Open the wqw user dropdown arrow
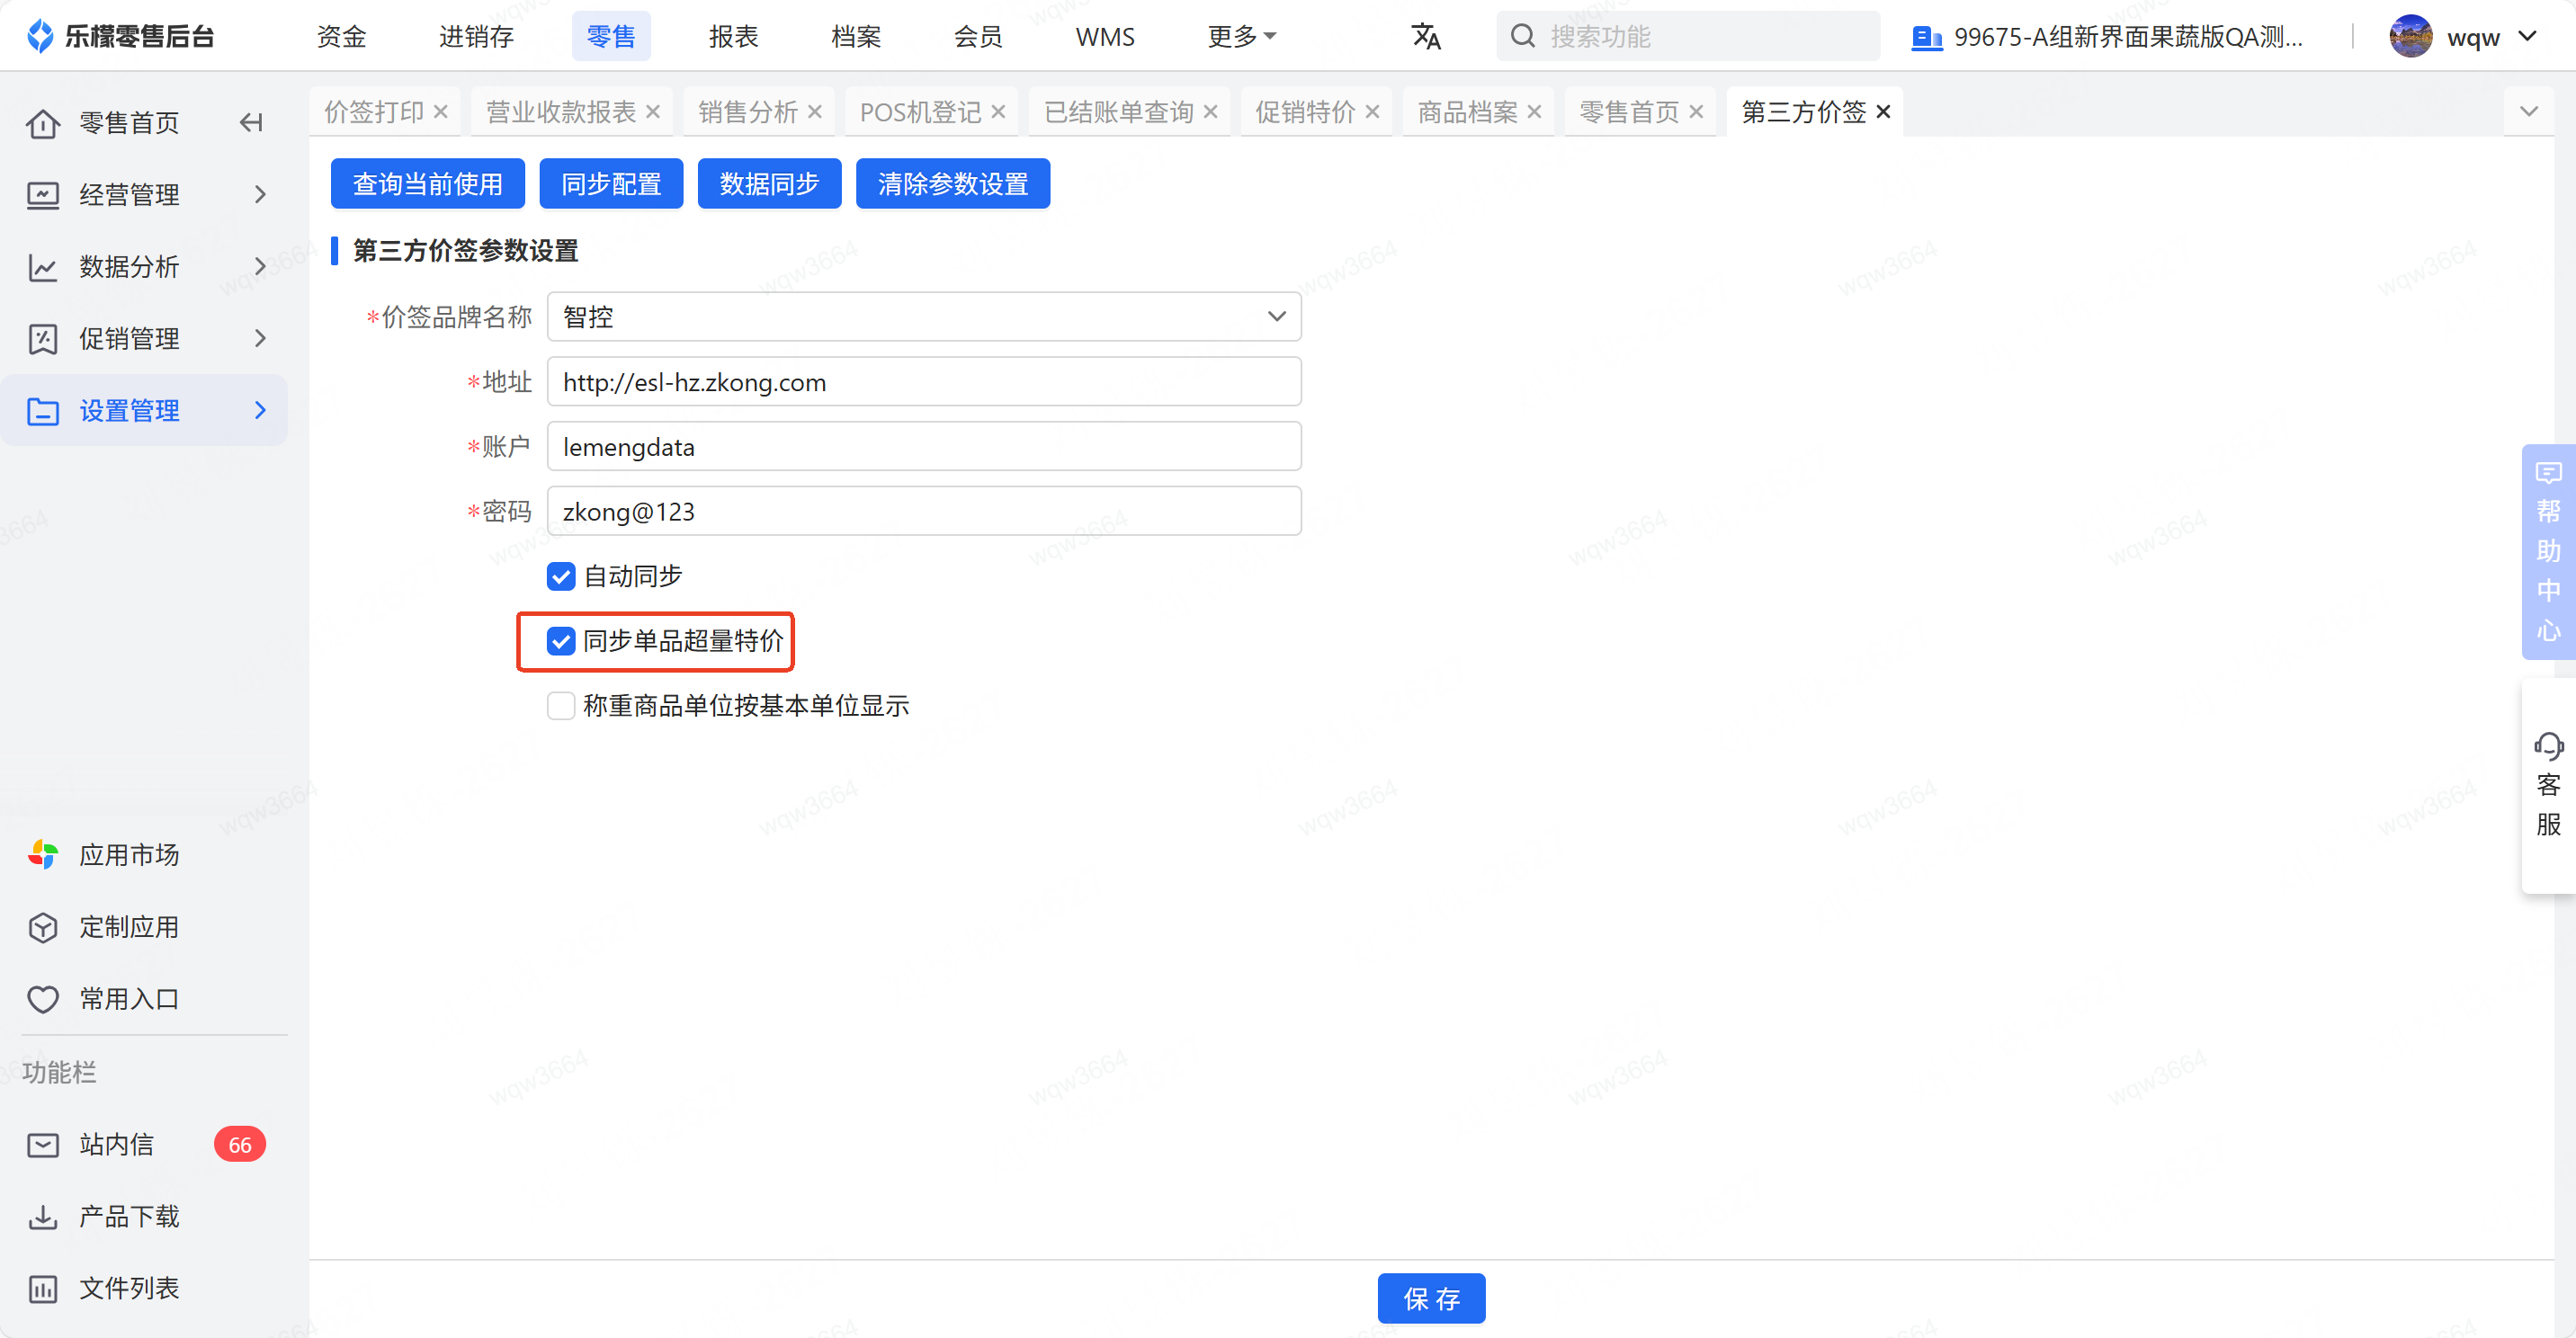 coord(2527,37)
